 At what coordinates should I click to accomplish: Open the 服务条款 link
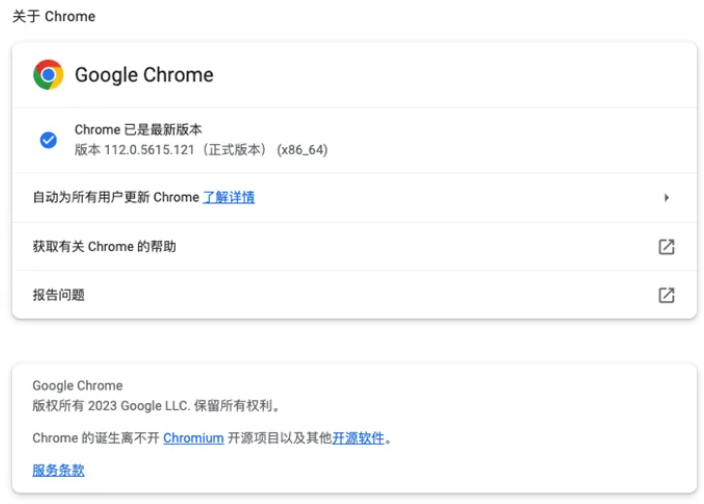point(58,470)
